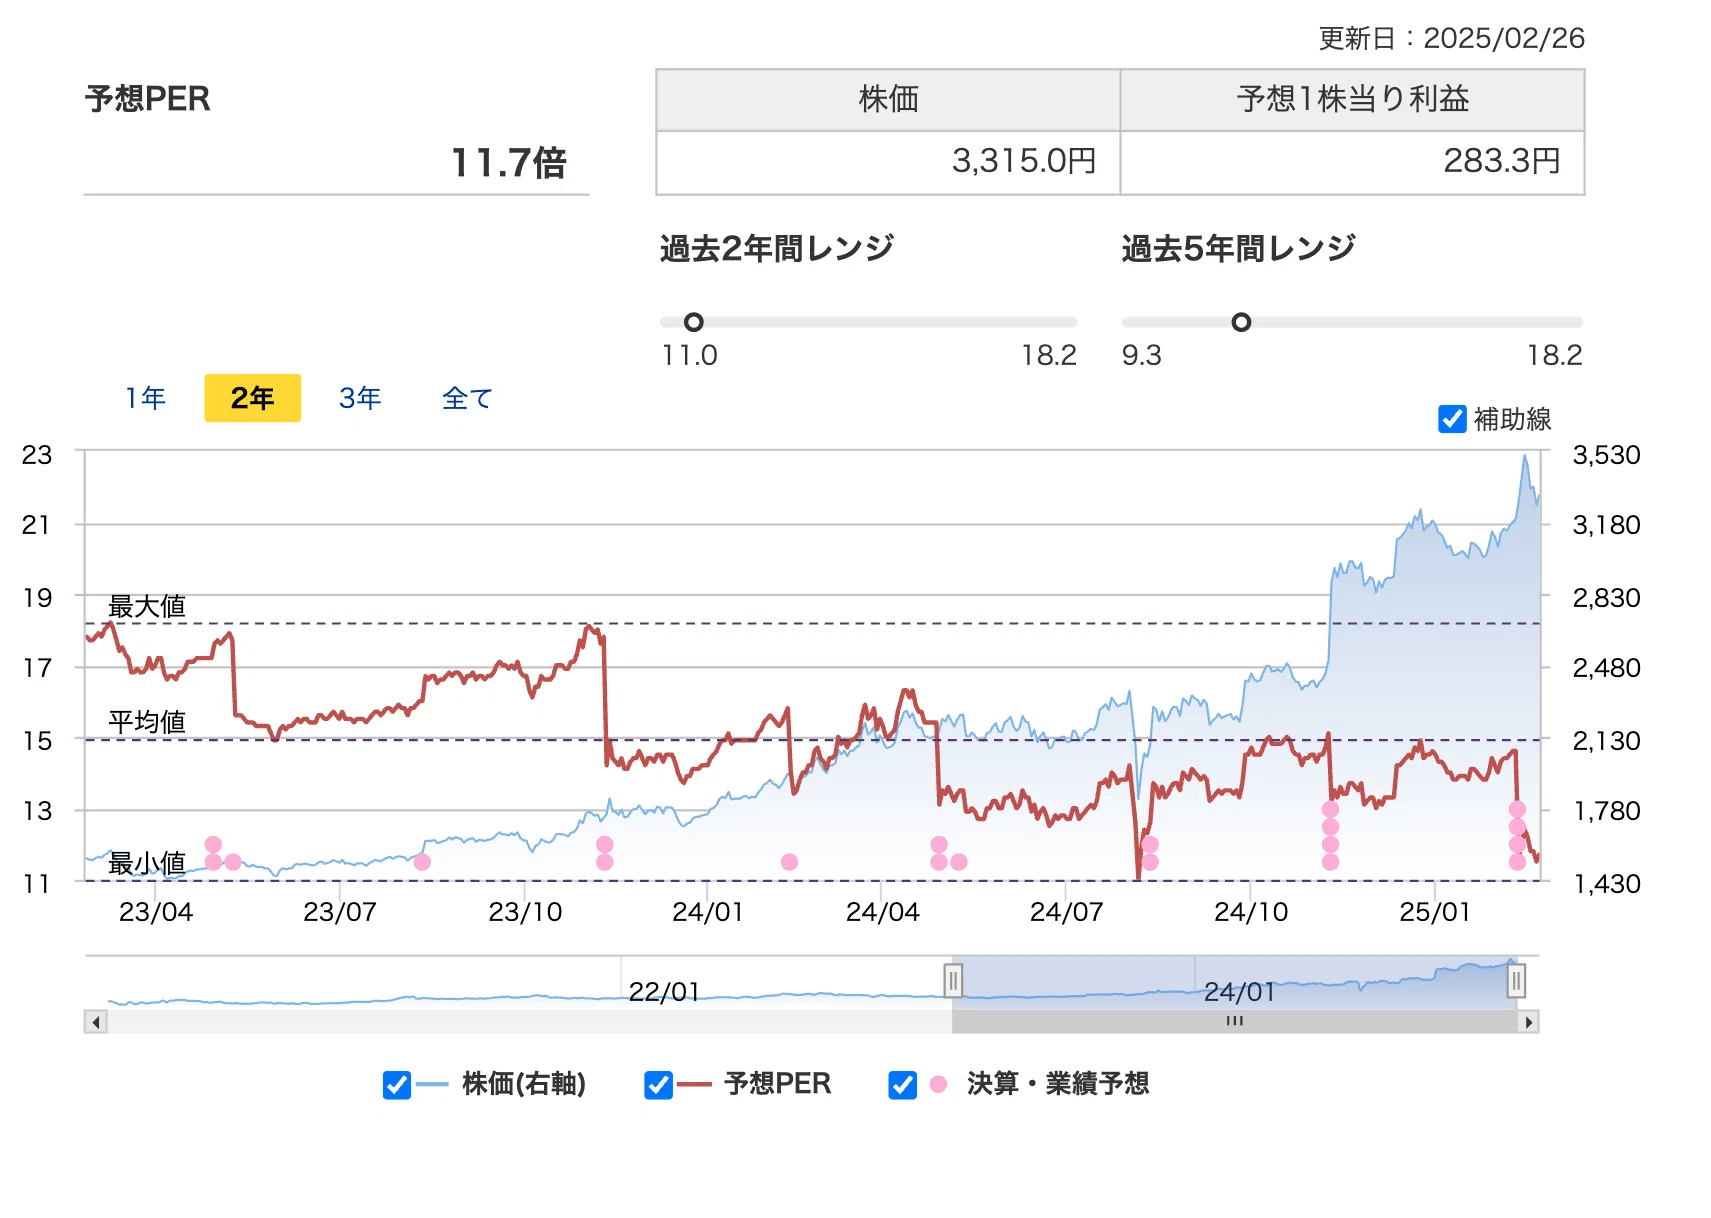This screenshot has width=1711, height=1218.
Task: Click the 3,530 right axis label
Action: (x=1607, y=455)
